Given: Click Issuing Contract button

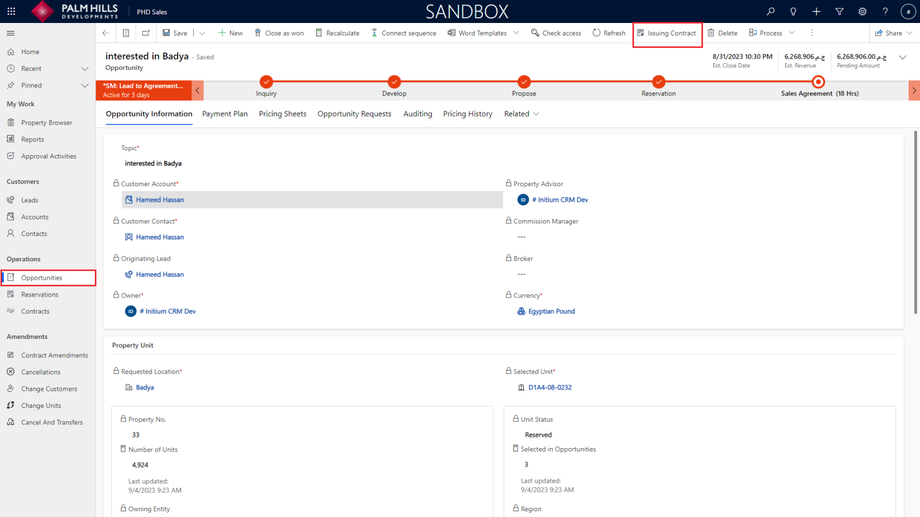Looking at the screenshot, I should tap(667, 33).
